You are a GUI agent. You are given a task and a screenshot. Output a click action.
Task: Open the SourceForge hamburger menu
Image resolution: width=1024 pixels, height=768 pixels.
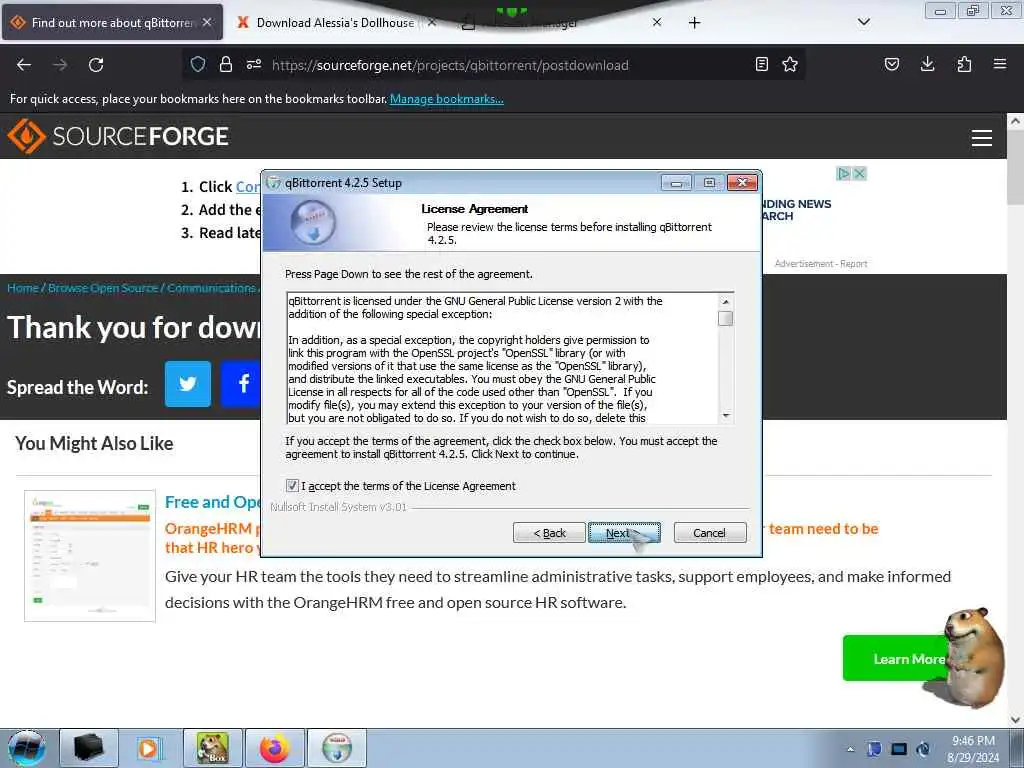click(982, 138)
